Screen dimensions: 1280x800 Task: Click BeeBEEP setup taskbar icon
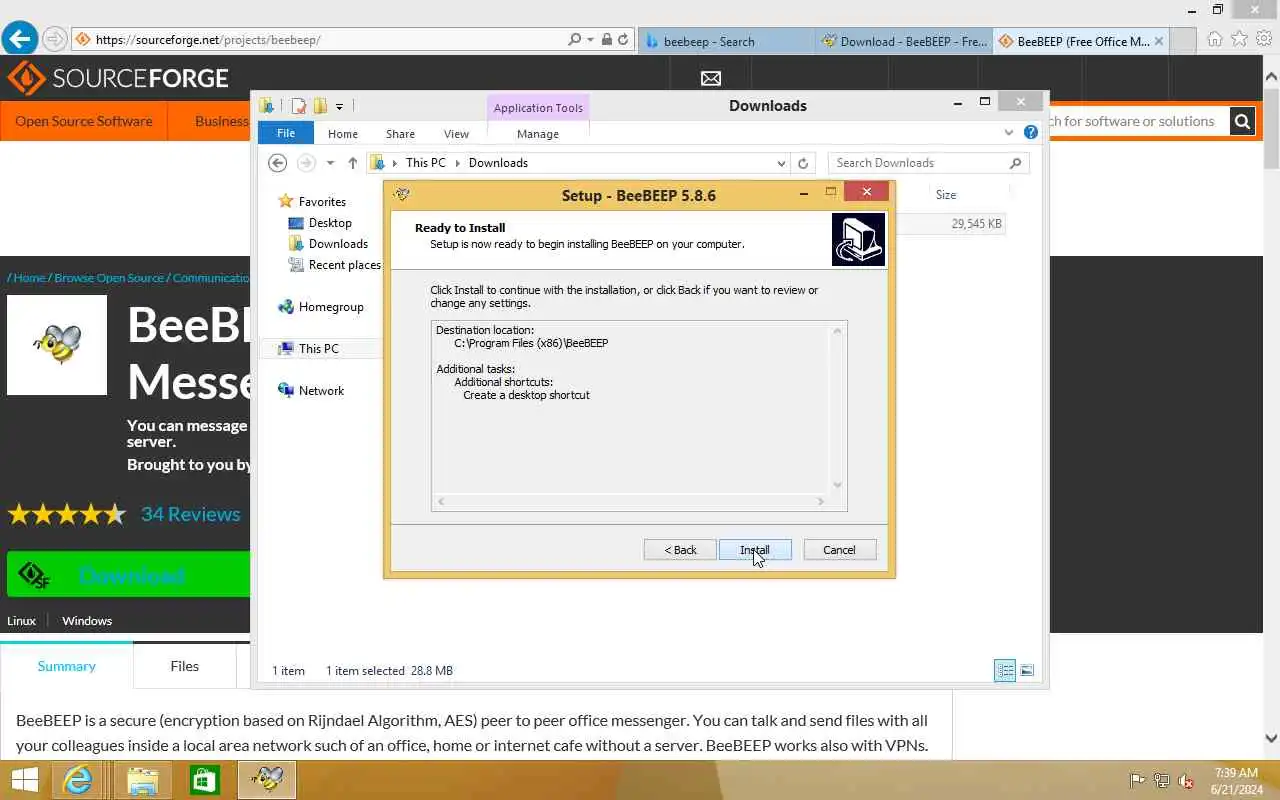click(x=267, y=780)
